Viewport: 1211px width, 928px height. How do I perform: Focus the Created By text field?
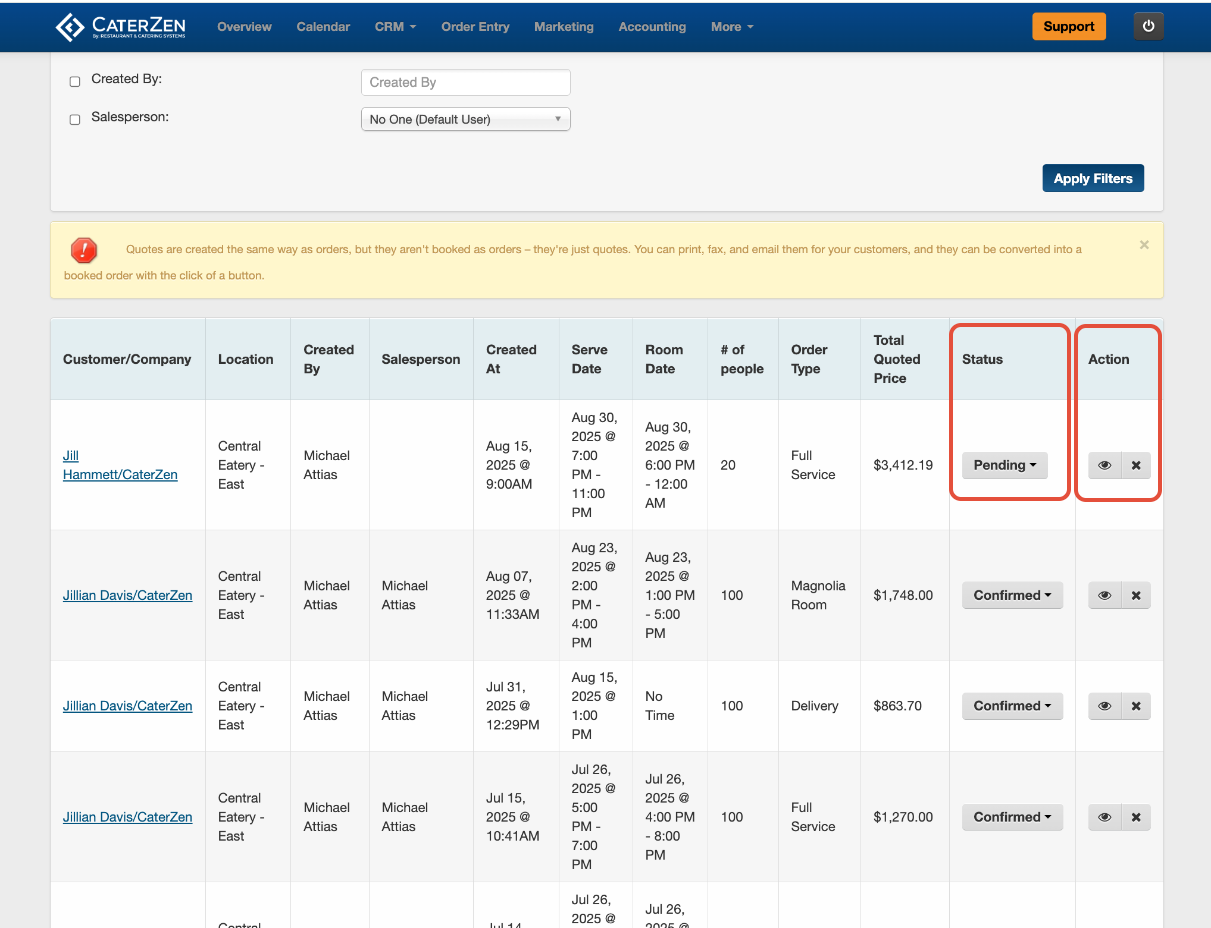point(465,82)
